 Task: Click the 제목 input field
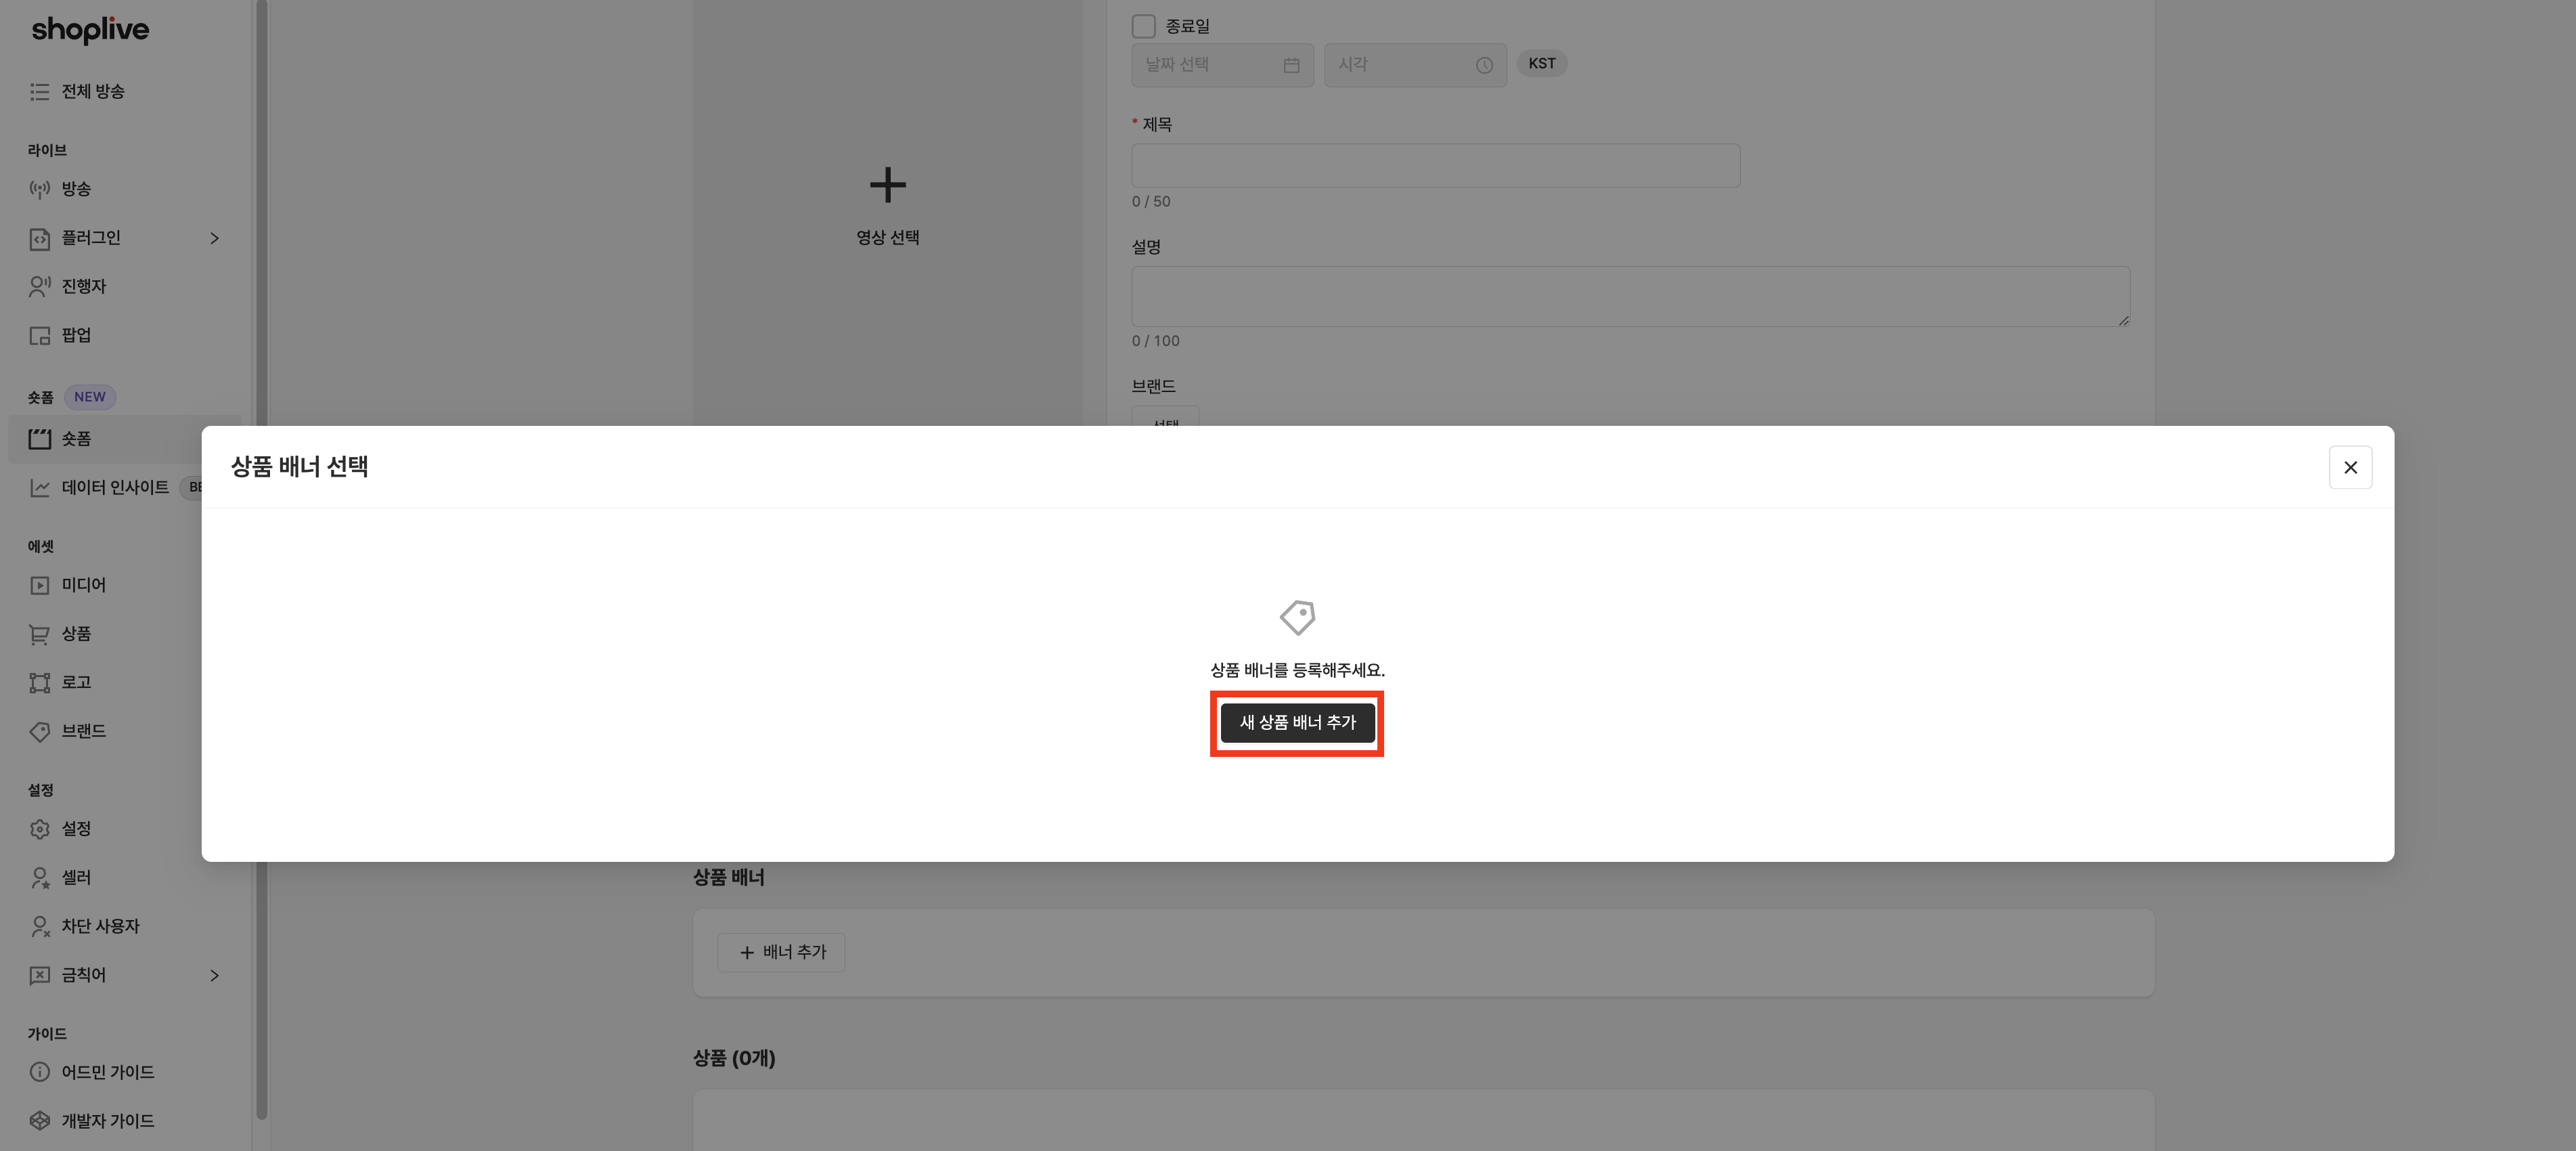(1435, 165)
